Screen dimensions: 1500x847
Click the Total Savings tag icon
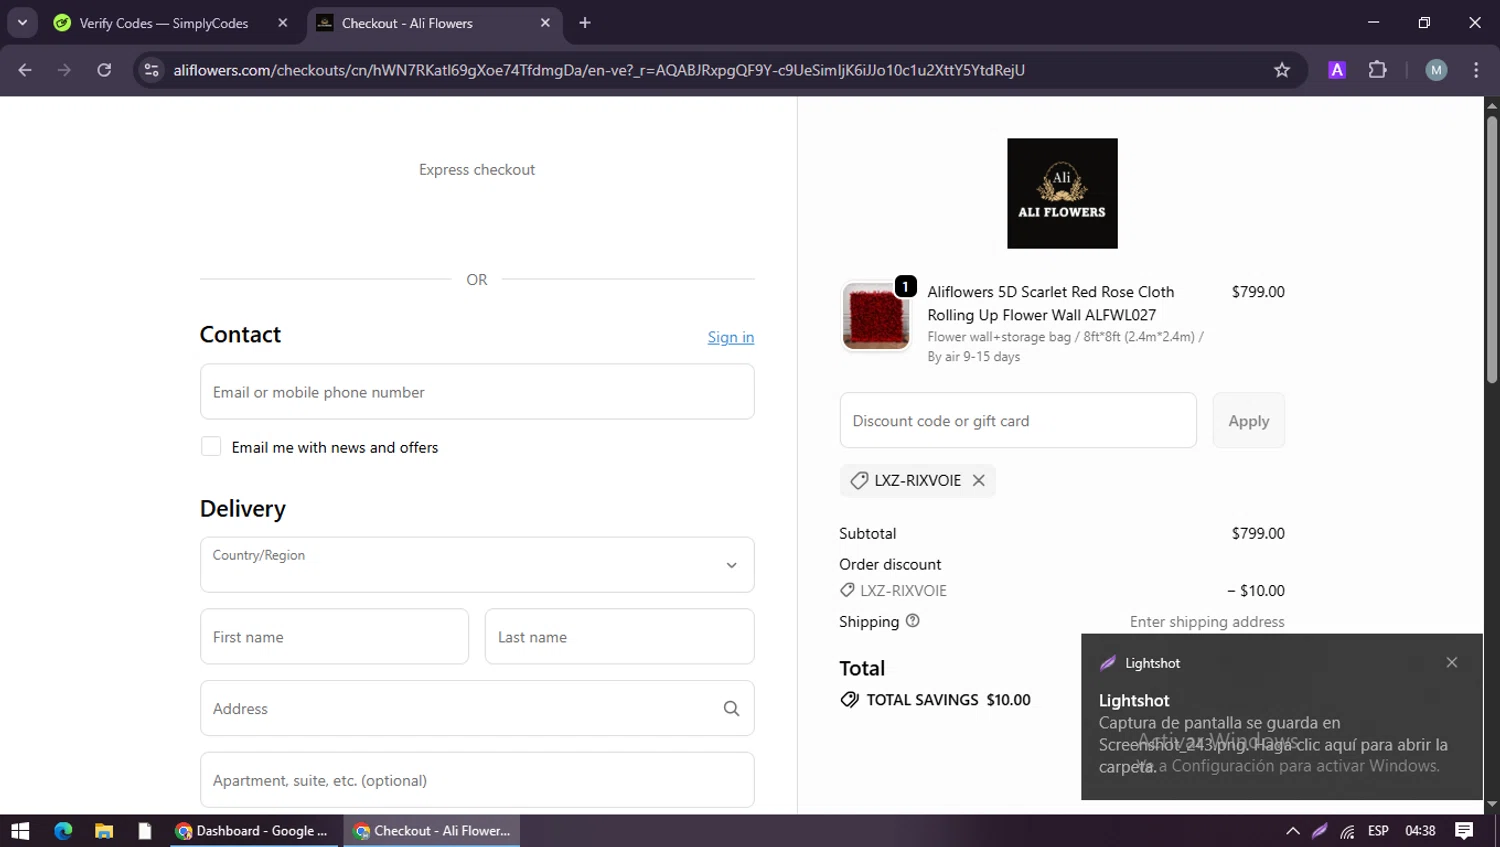[x=849, y=700]
